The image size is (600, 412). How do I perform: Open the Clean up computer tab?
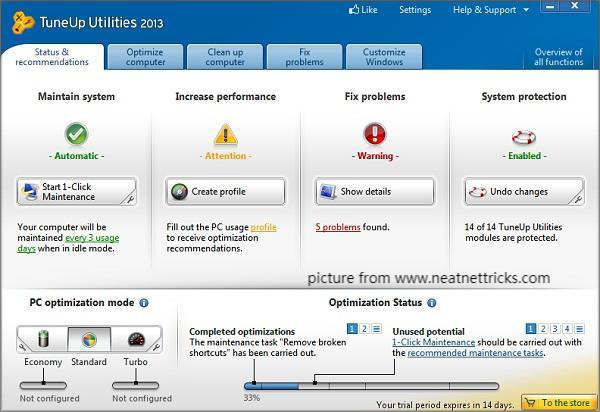[225, 57]
